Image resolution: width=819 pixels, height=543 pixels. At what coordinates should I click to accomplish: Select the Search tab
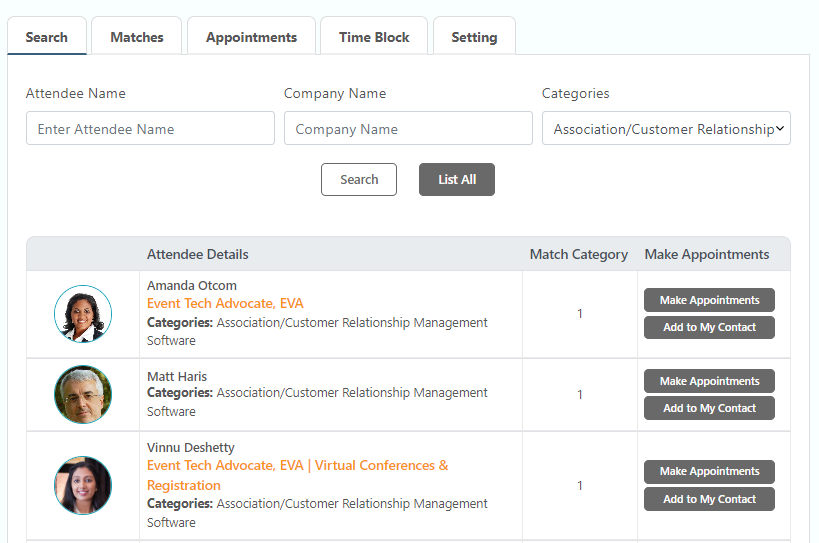coord(47,37)
